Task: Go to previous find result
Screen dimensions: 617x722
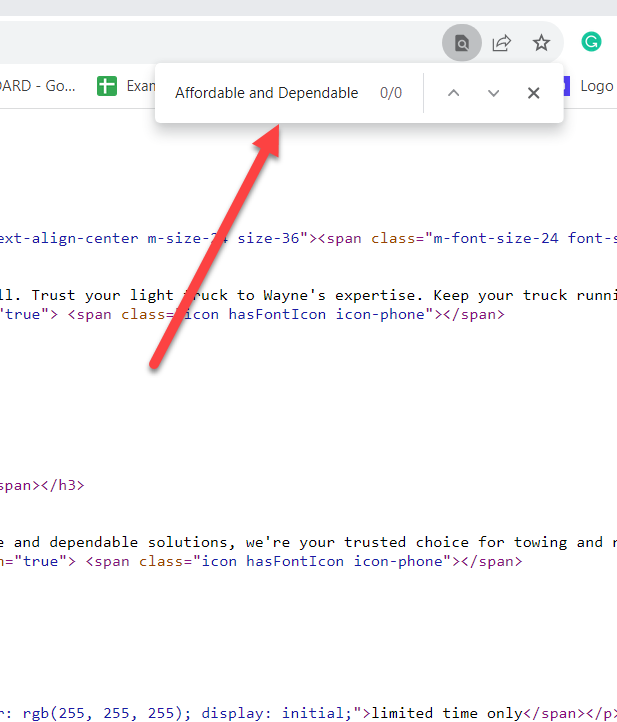Action: coord(454,93)
